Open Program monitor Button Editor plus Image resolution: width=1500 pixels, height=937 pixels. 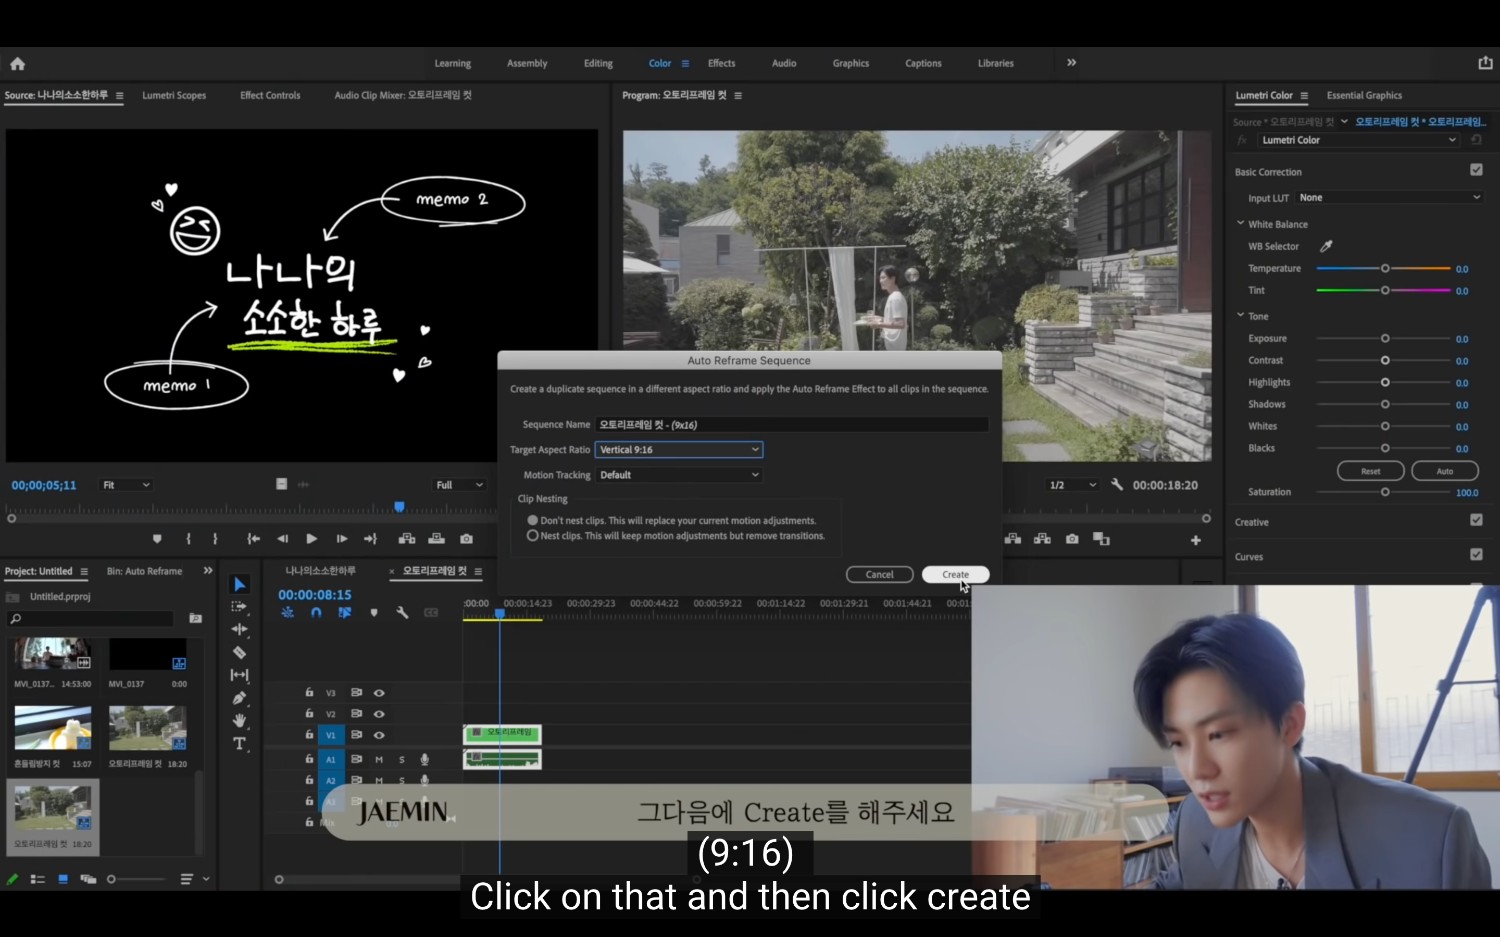coord(1195,540)
